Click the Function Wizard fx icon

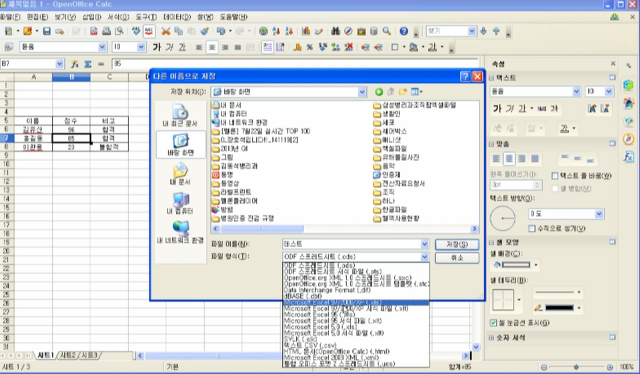[75, 64]
